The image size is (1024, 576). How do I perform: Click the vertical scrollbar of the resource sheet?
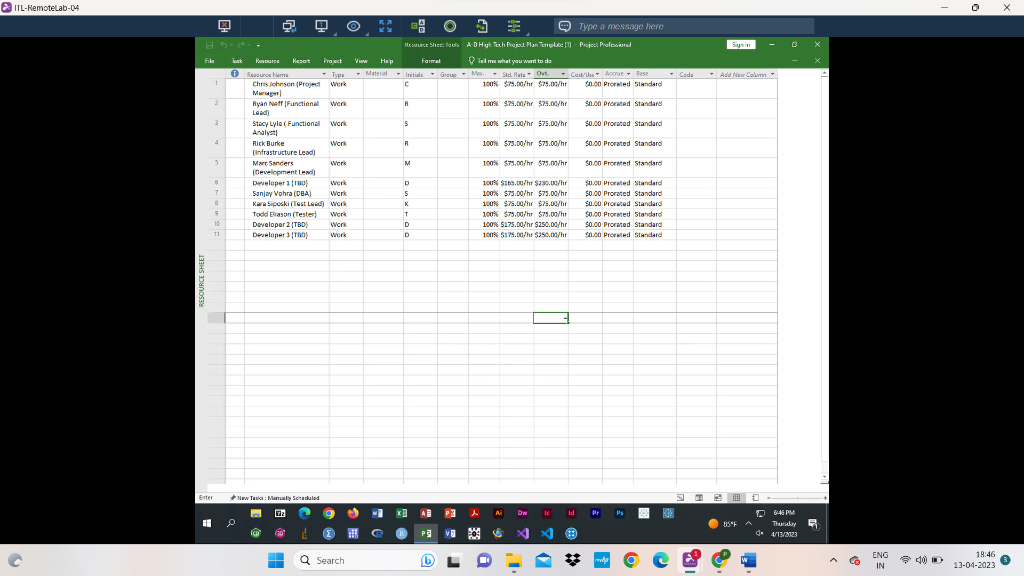(824, 276)
